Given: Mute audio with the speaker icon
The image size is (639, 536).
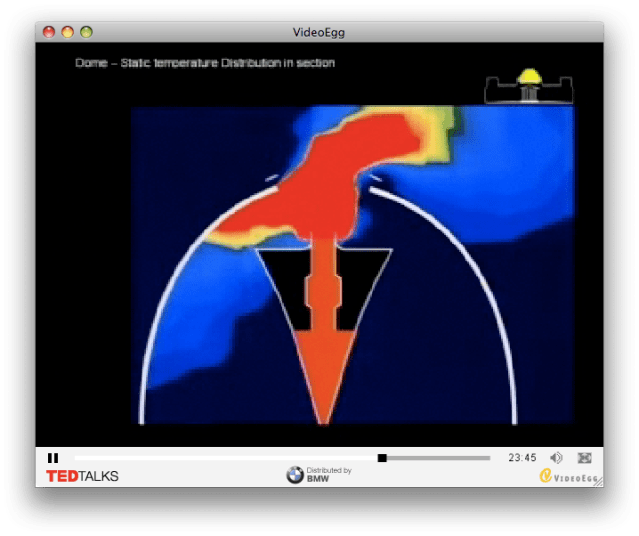Looking at the screenshot, I should coord(557,458).
